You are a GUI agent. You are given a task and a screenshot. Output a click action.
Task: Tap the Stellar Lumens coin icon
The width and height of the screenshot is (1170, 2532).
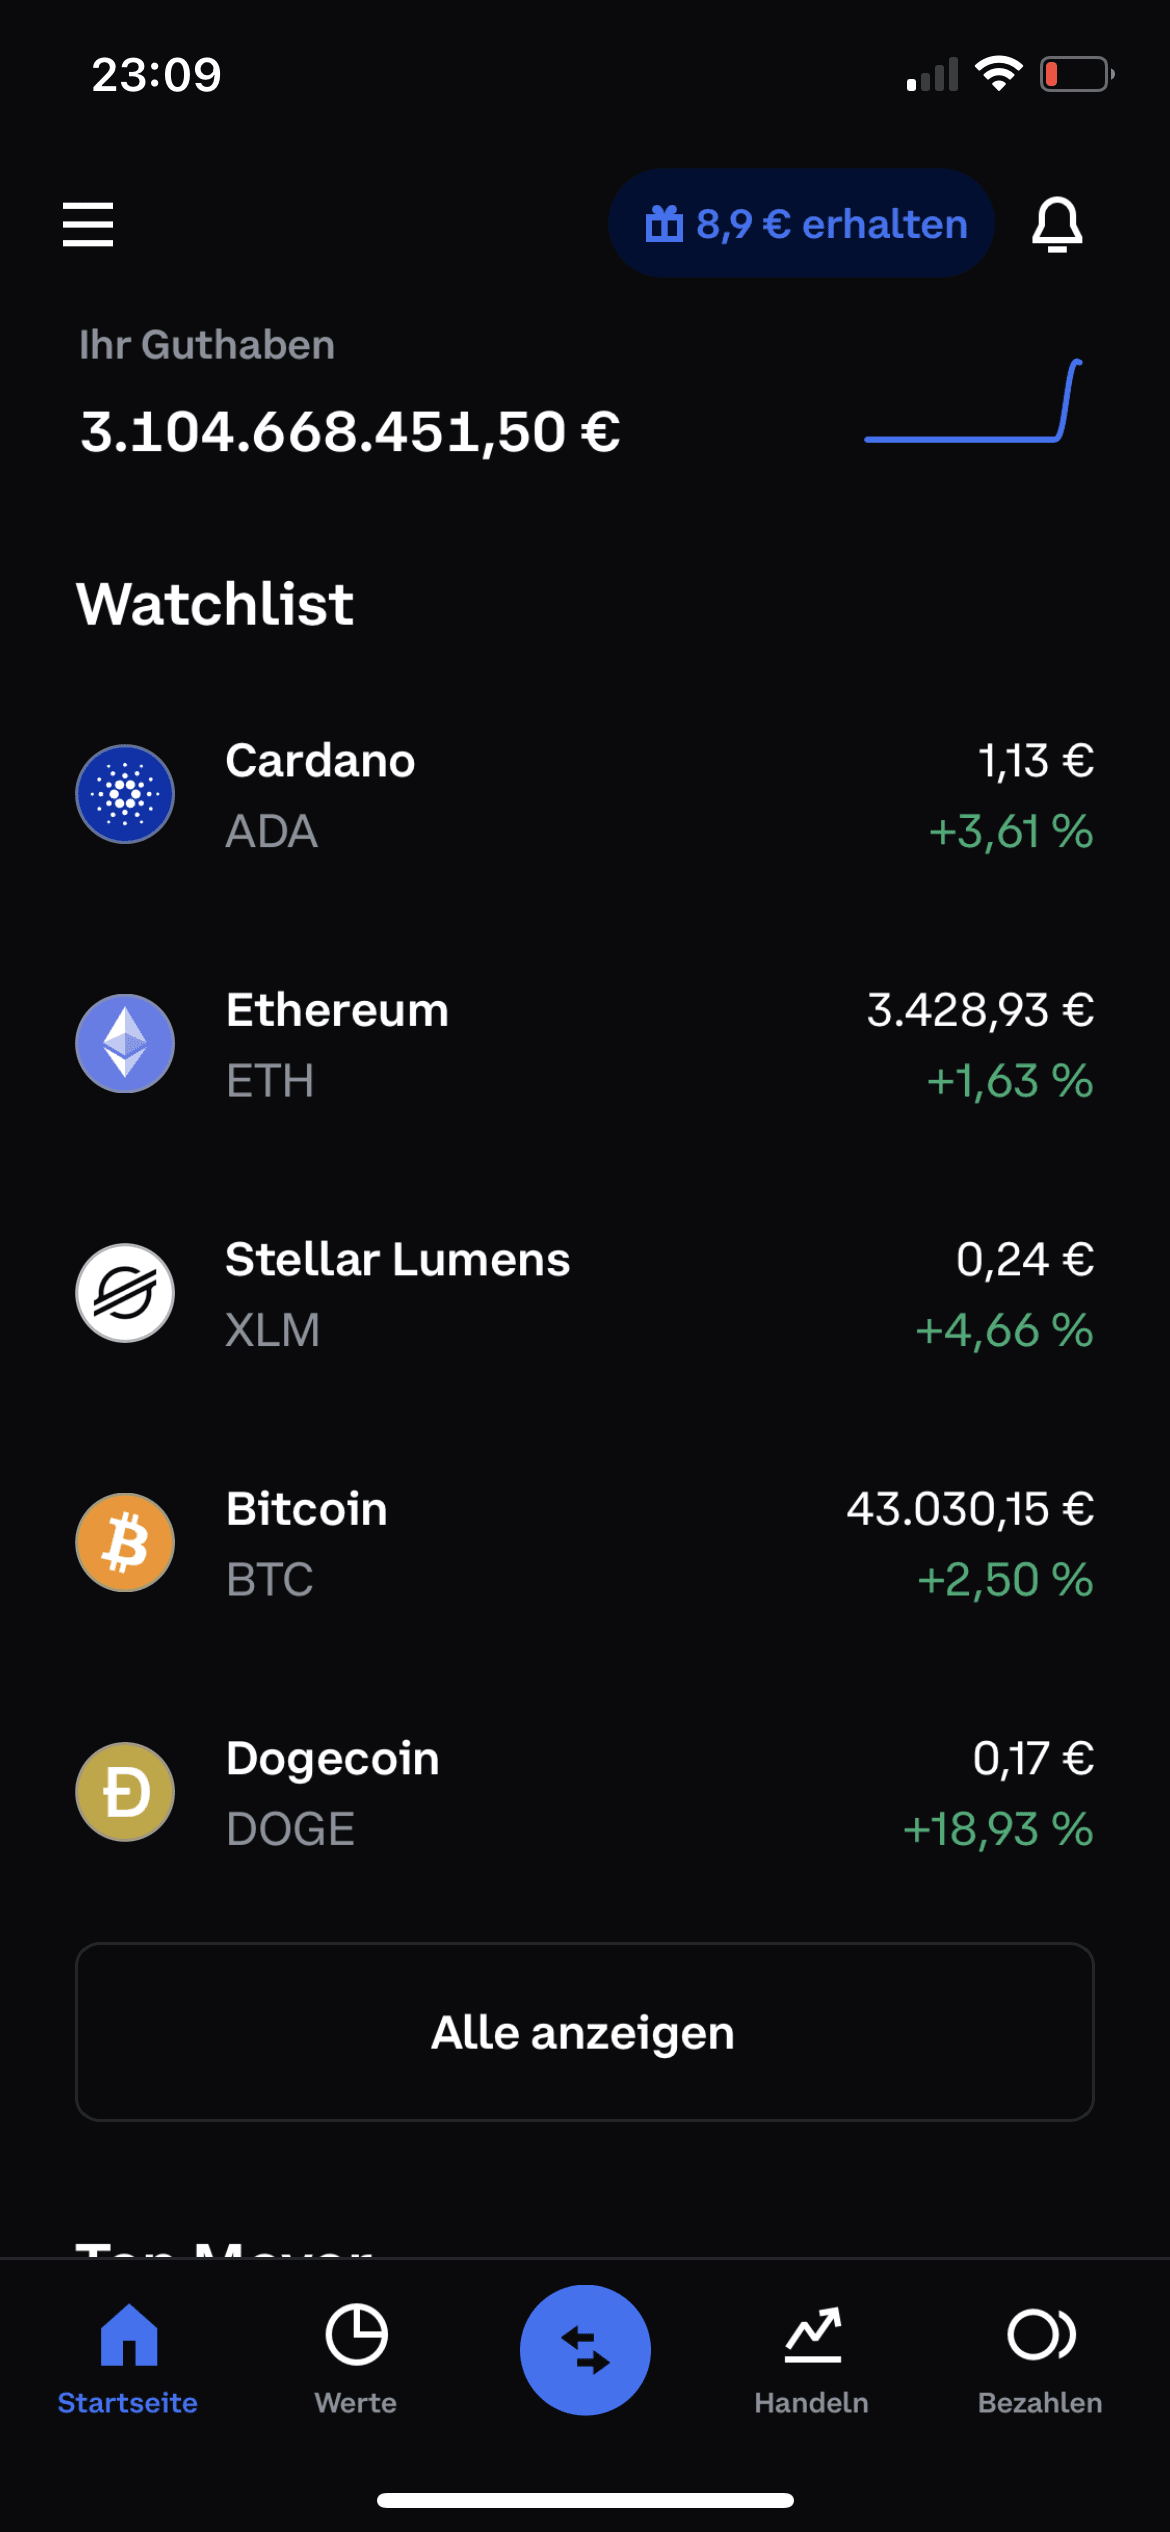125,1293
